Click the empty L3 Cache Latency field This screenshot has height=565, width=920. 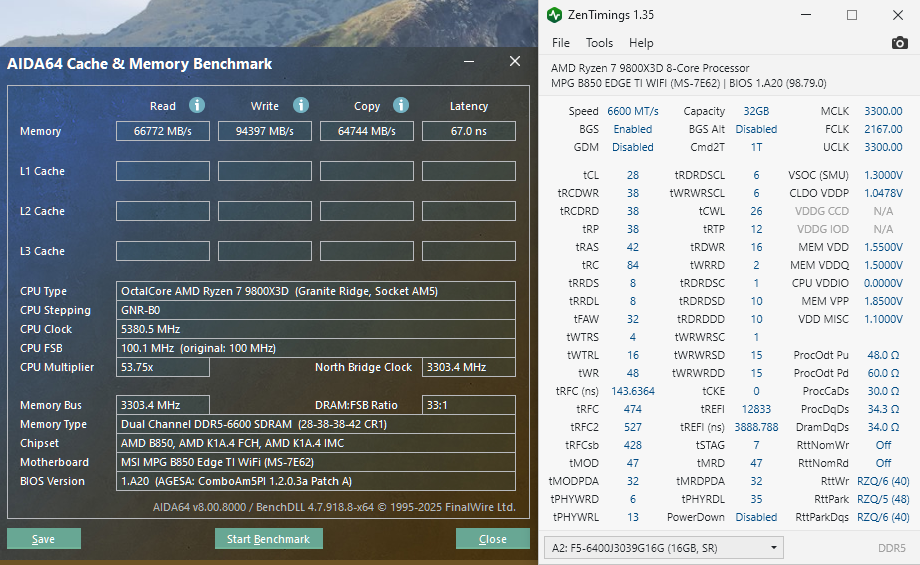tap(469, 251)
